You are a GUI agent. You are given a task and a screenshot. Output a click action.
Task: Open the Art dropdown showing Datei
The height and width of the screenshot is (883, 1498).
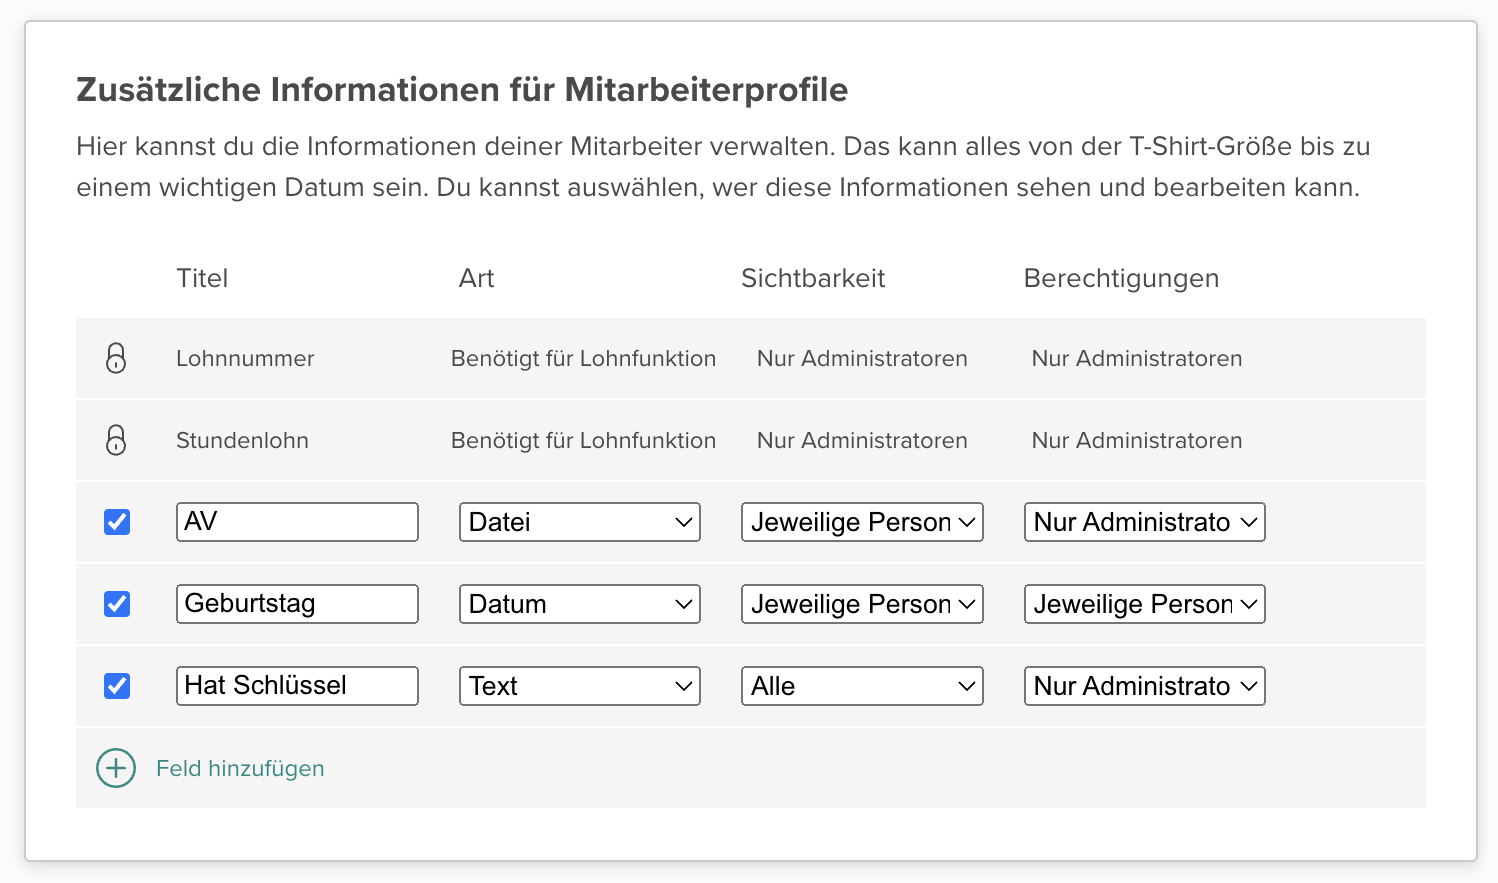(x=580, y=522)
